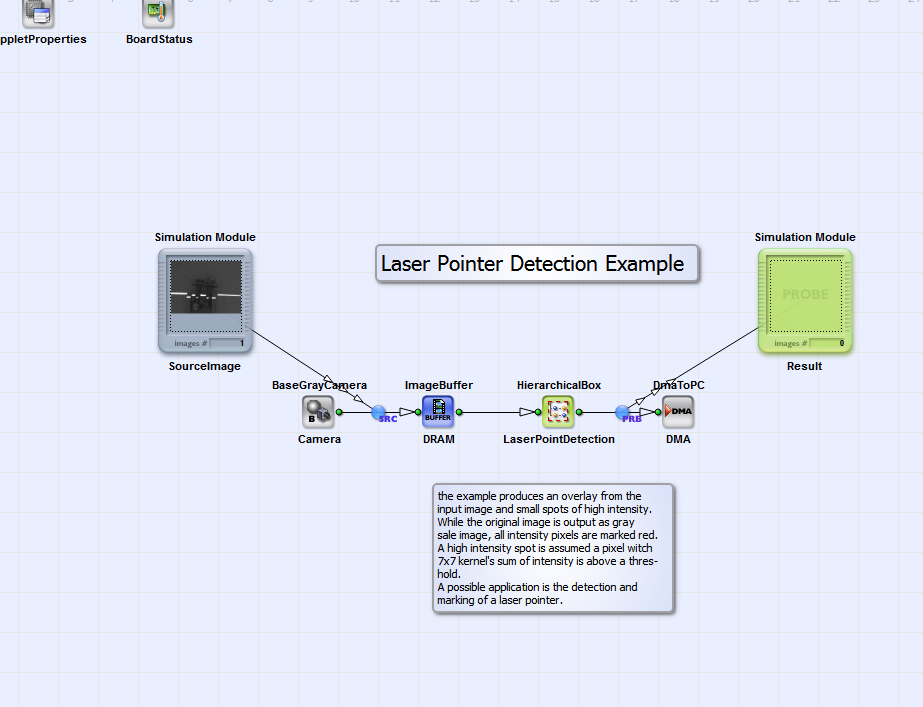Select link between DRAM and LaserPointDetection
Viewport: 923px width, 707px height.
[497, 412]
